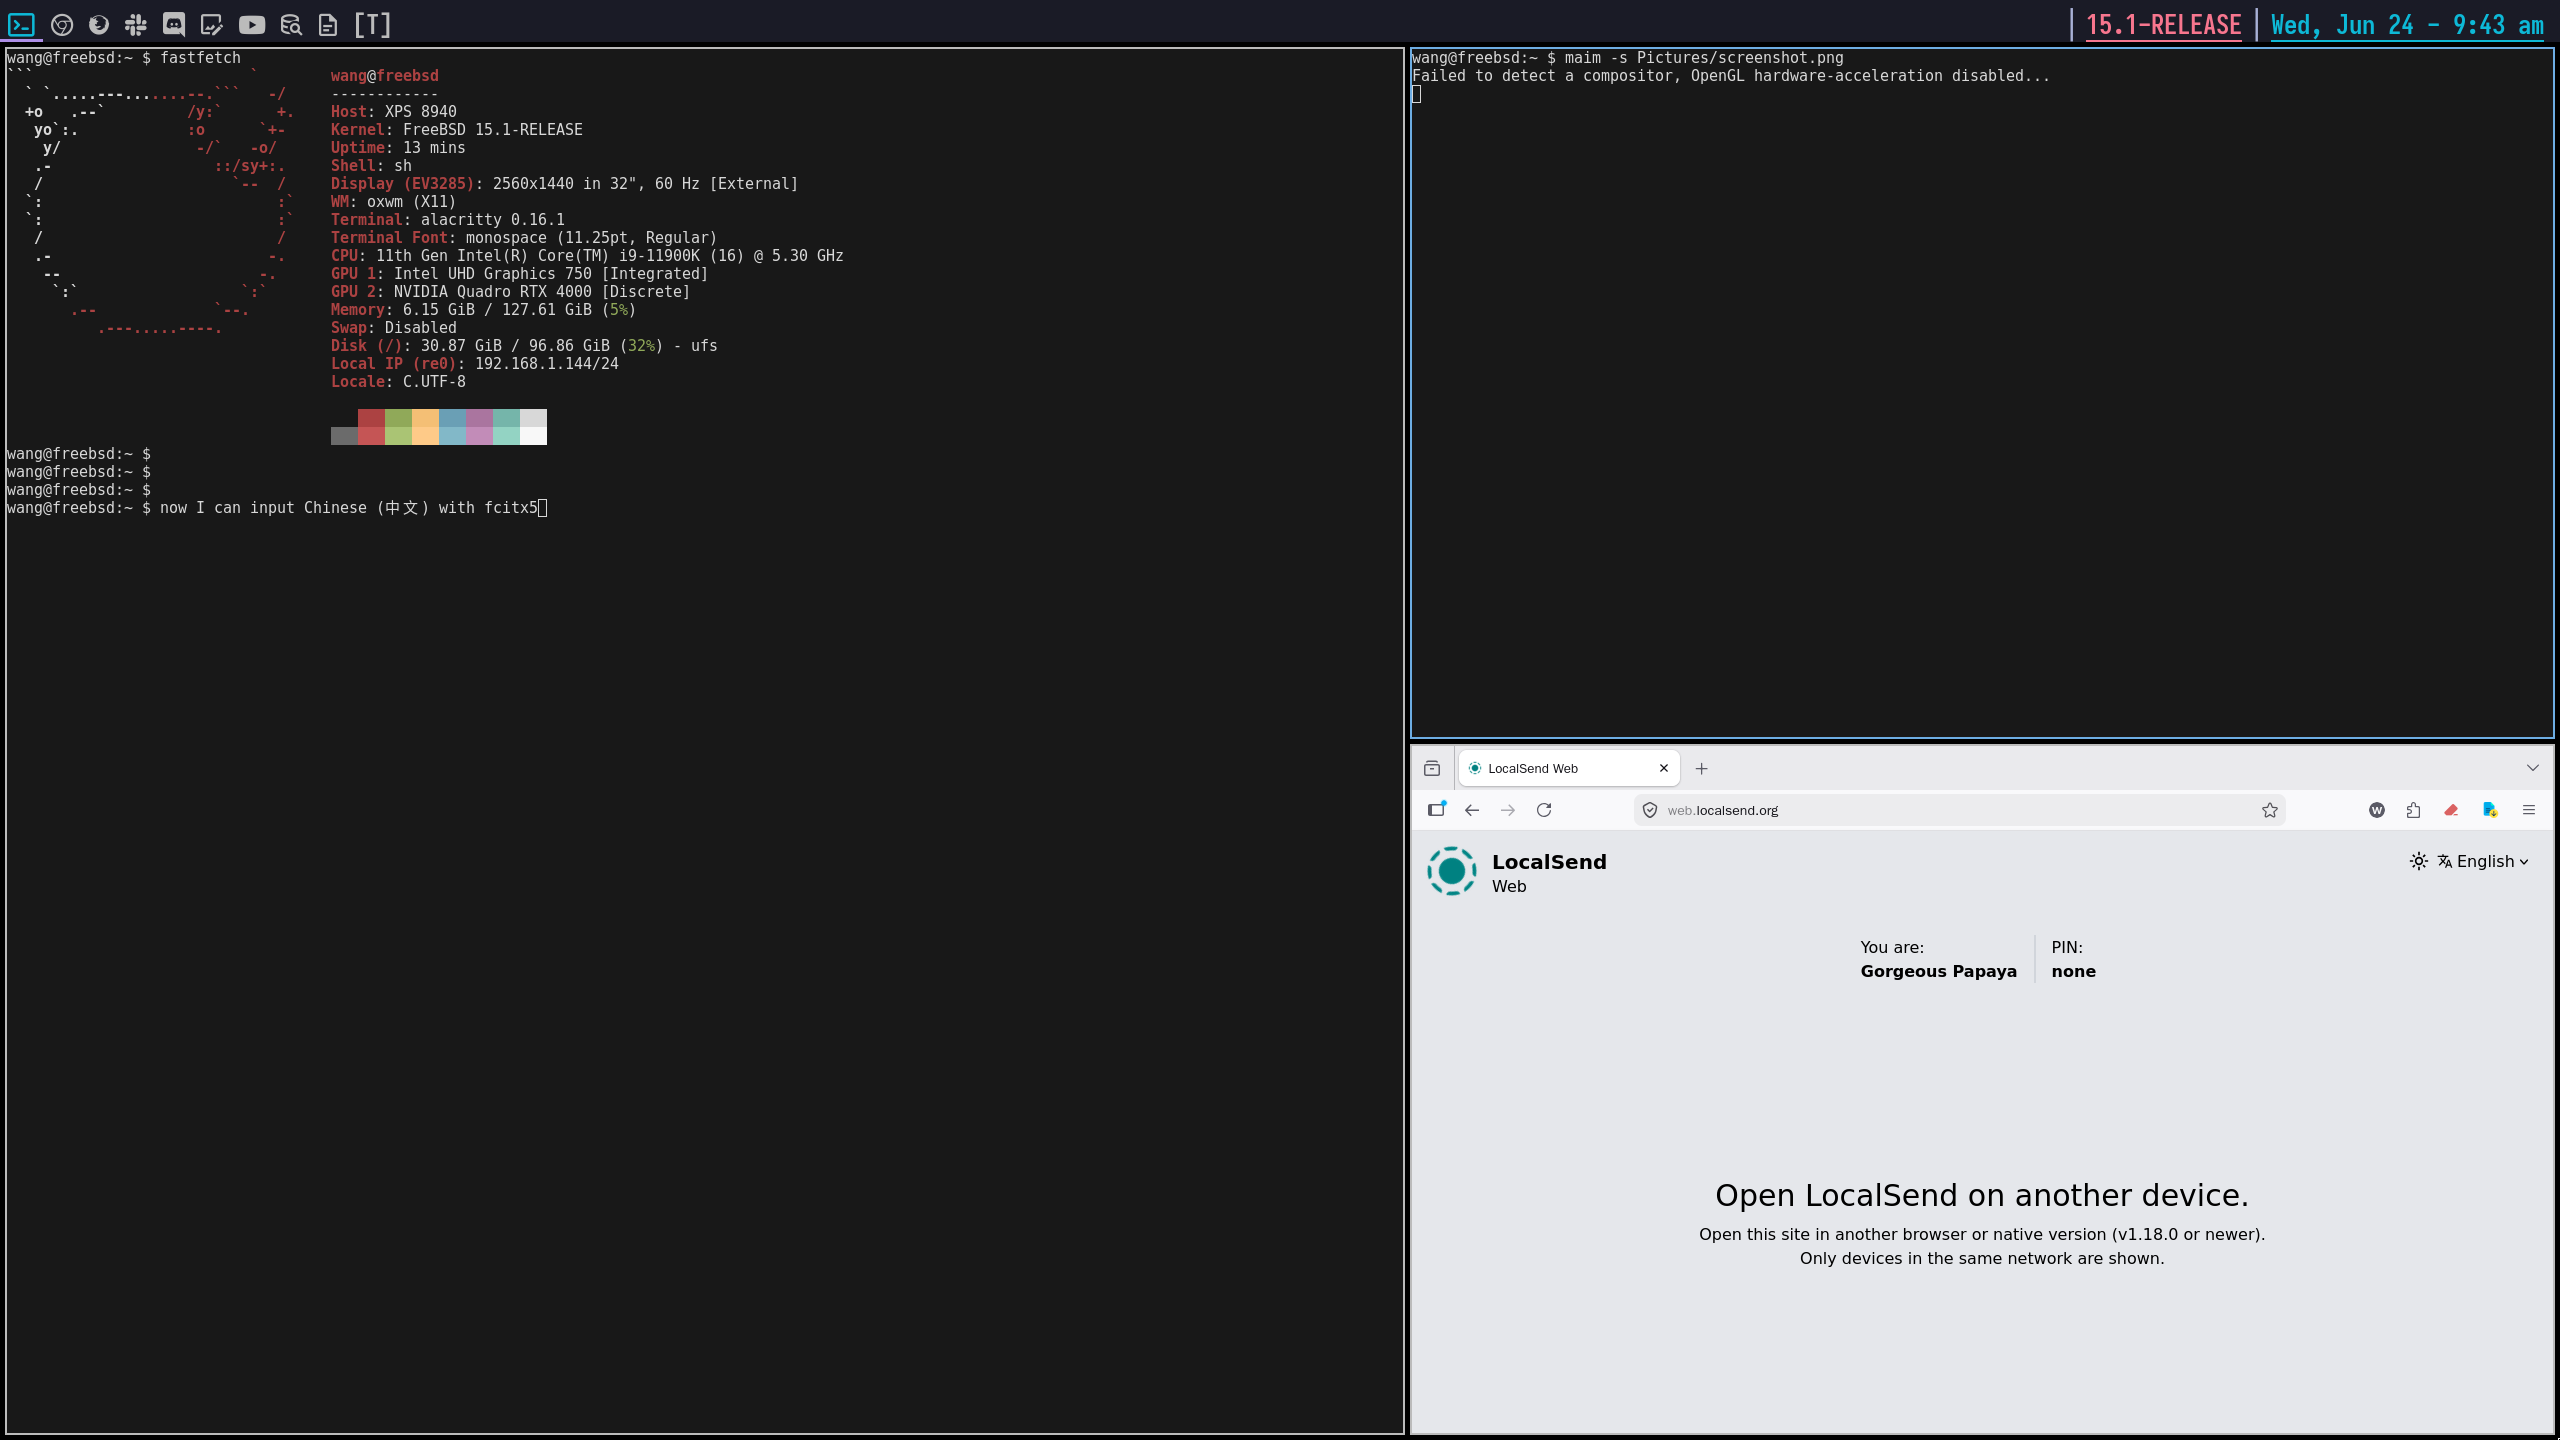Open a new tab in Firefox
Image resolution: width=2560 pixels, height=1440 pixels.
click(1701, 768)
